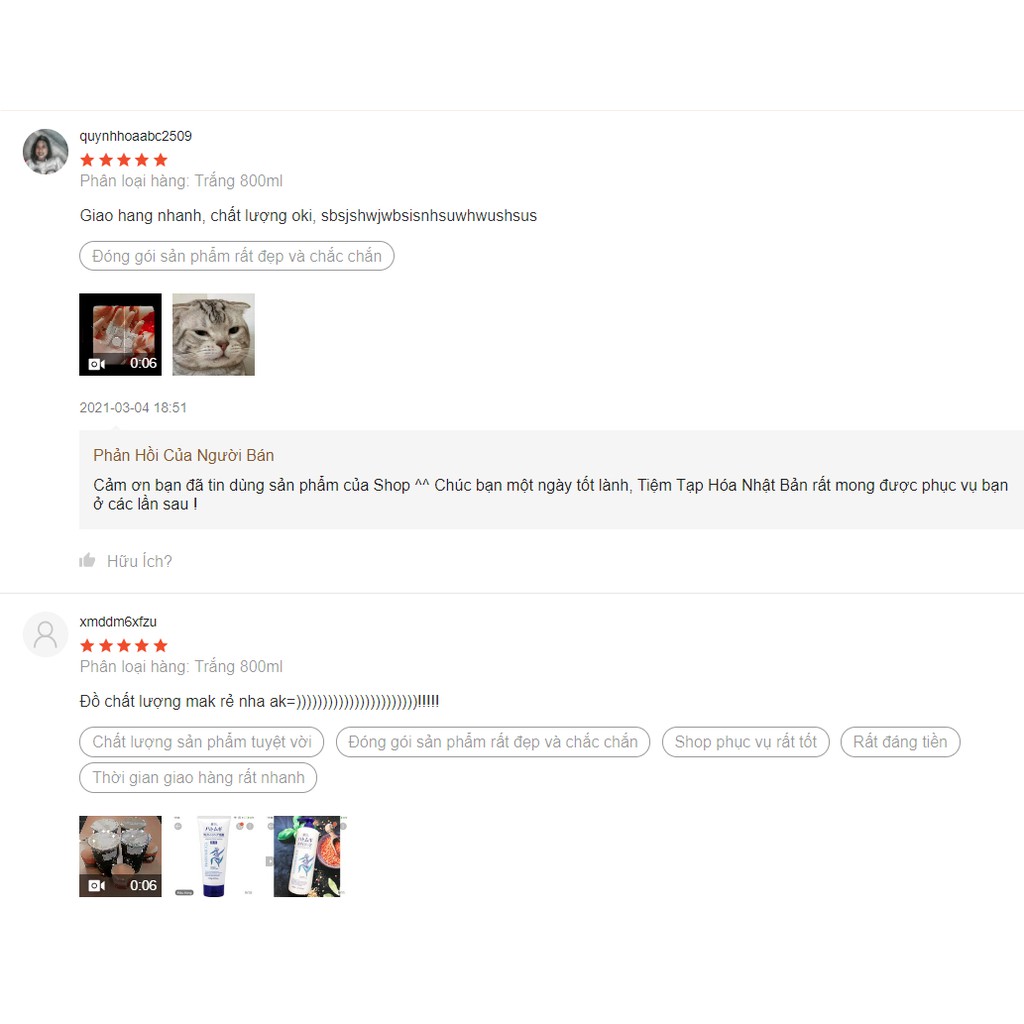
Task: Click the thumbs-up helpful icon
Action: [87, 560]
